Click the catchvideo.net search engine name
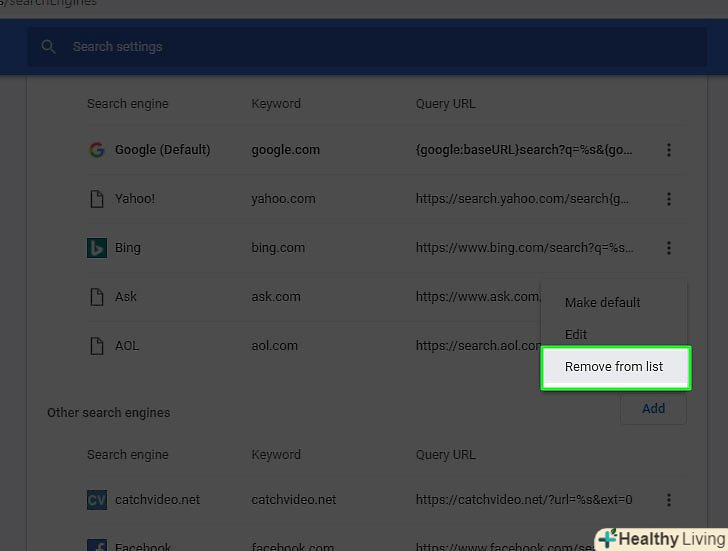 point(157,500)
